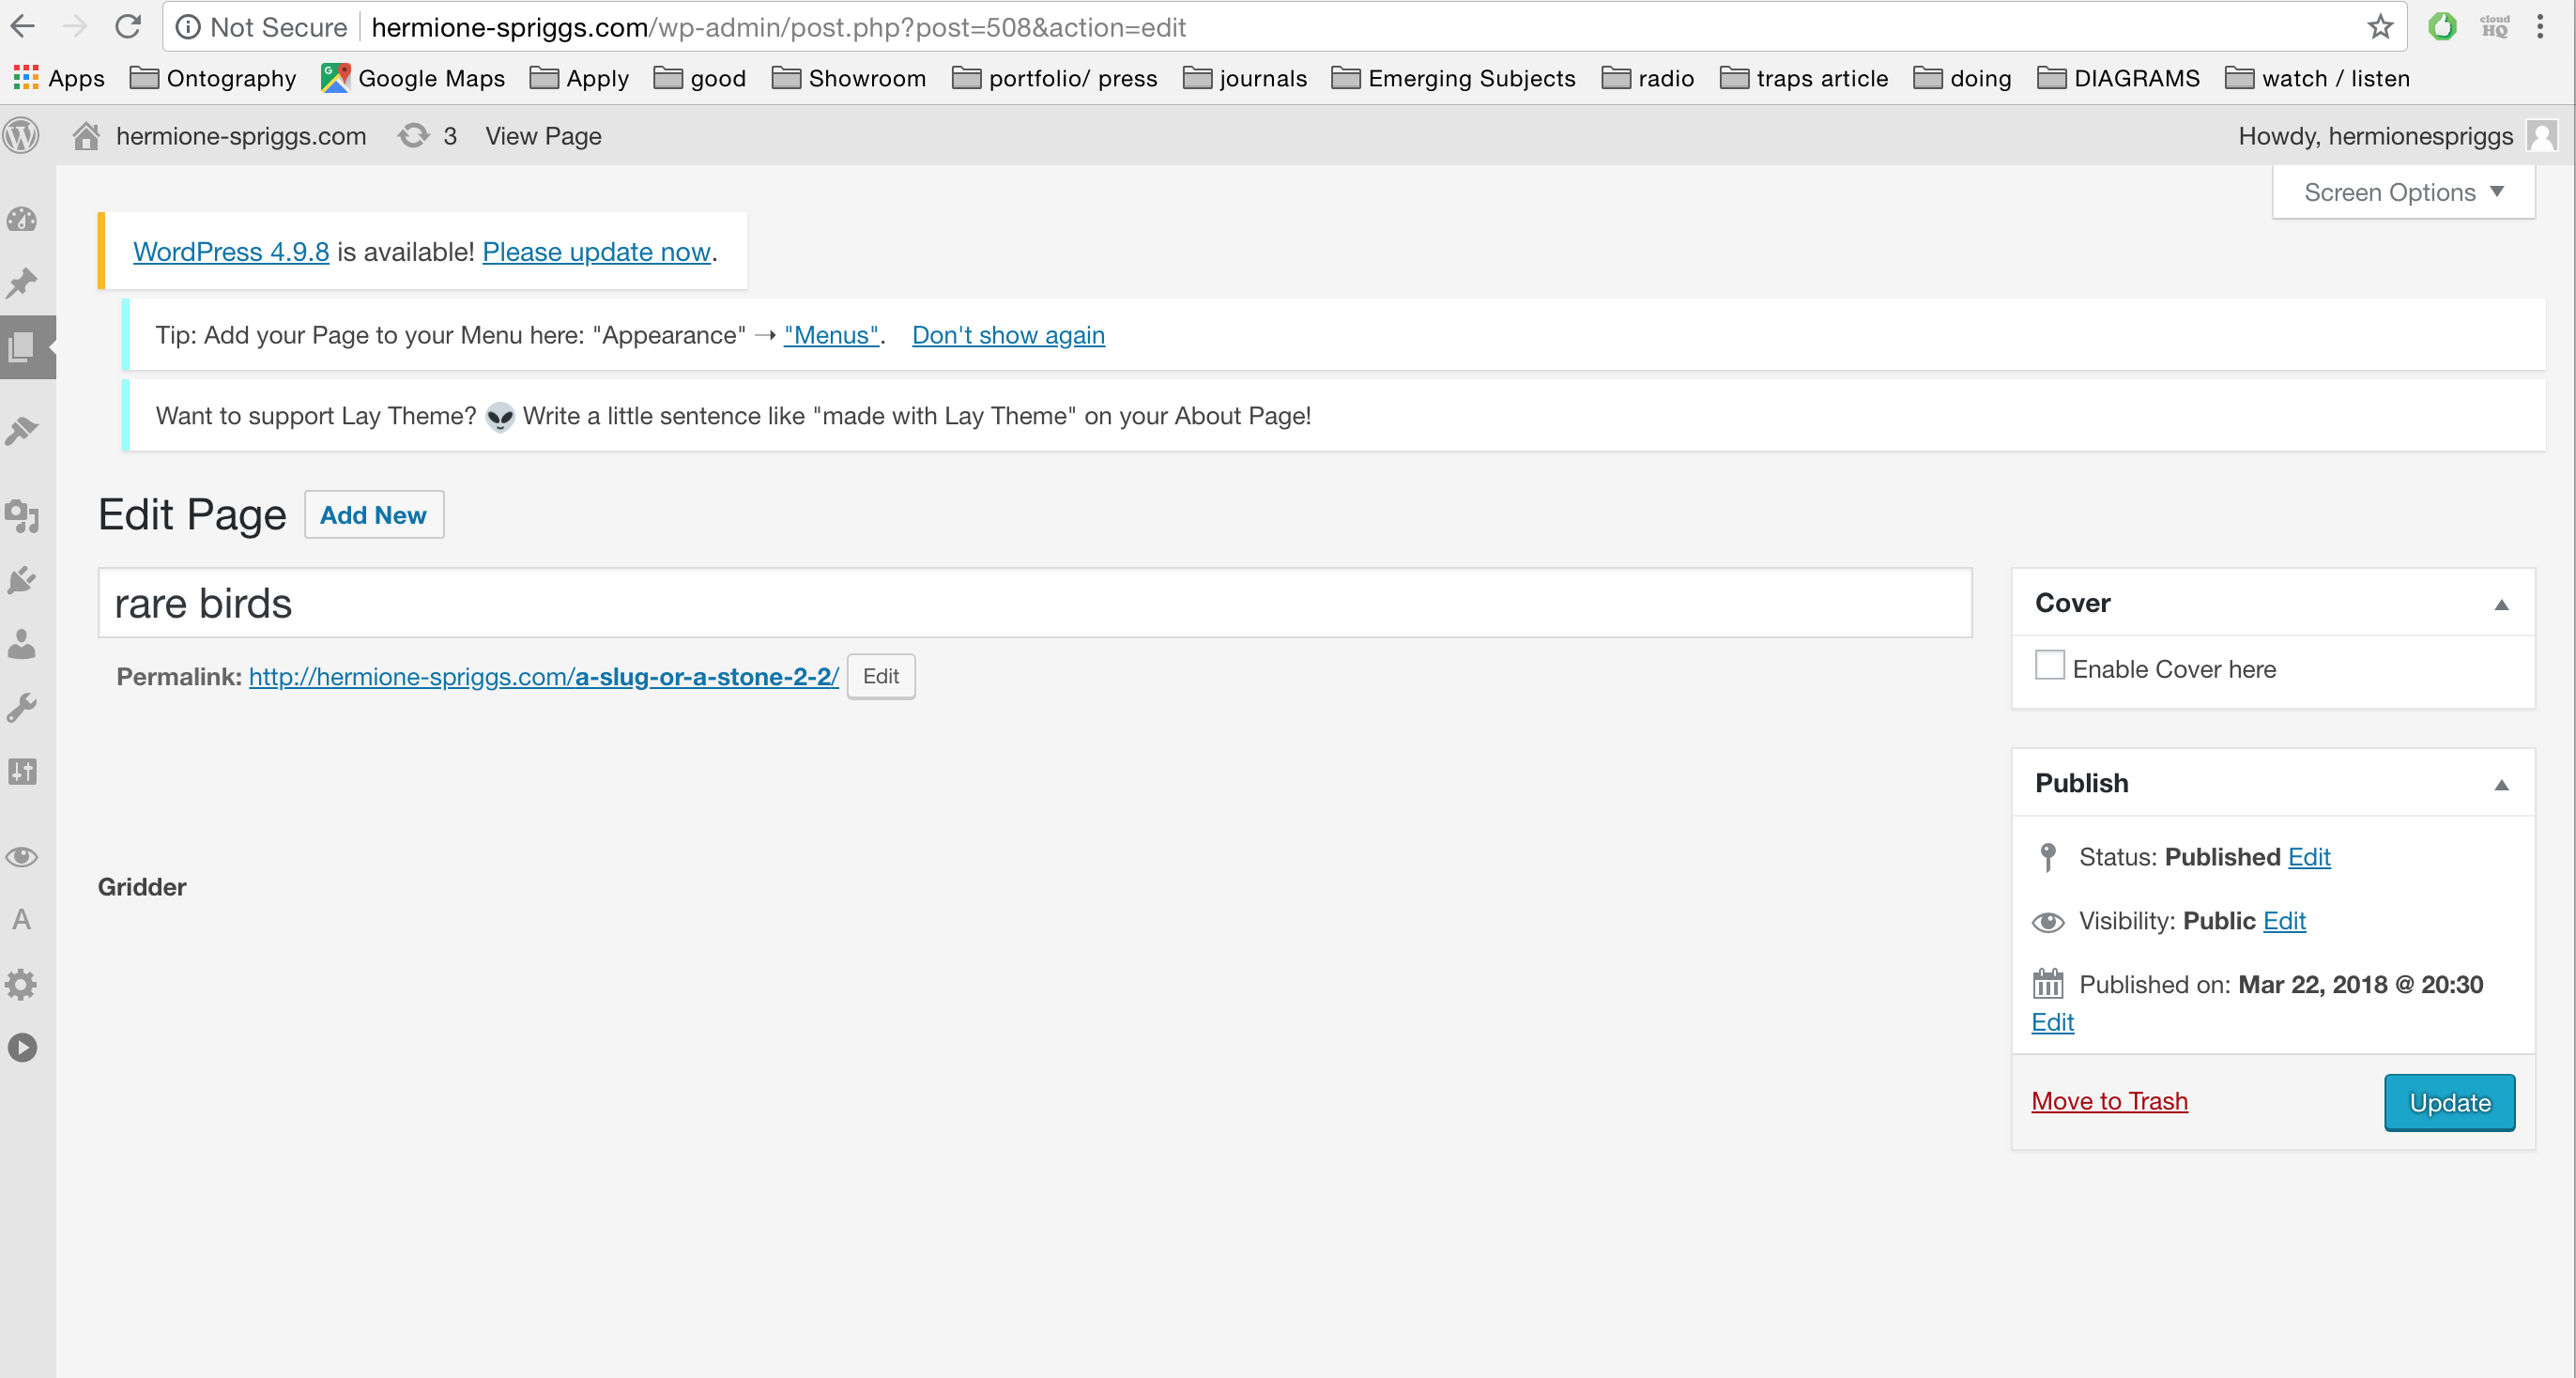The height and width of the screenshot is (1378, 2576).
Task: Collapse the Publish panel
Action: (2501, 784)
